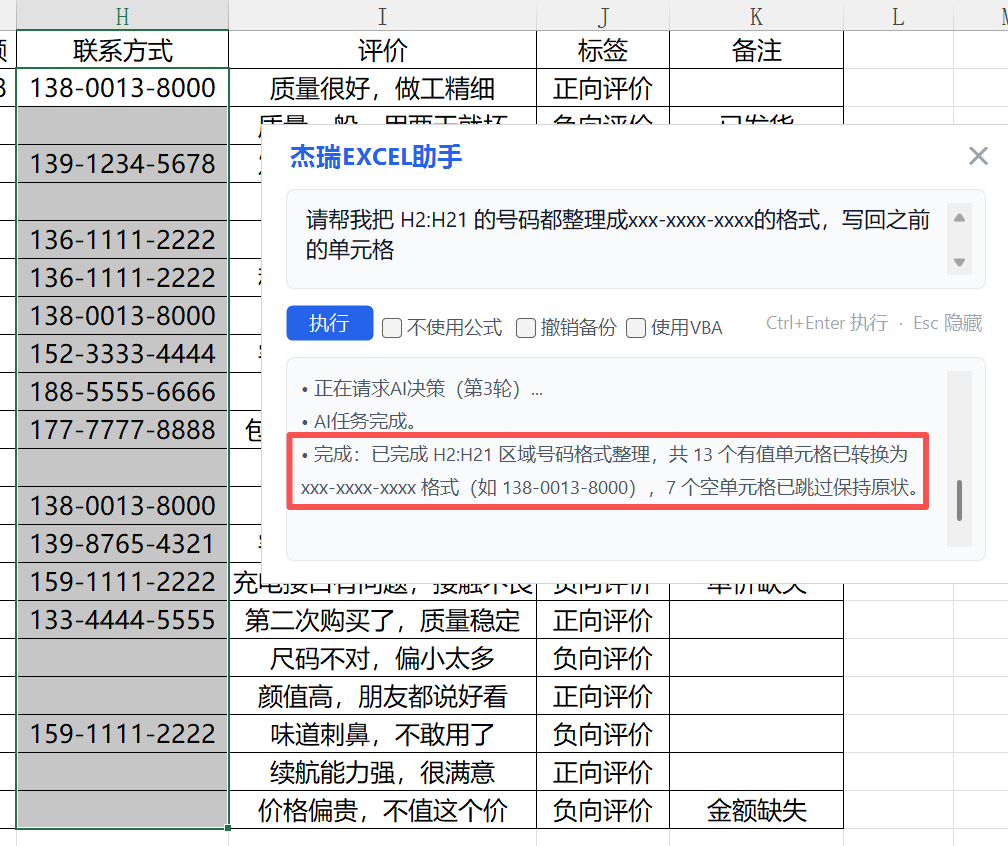This screenshot has width=1008, height=846.
Task: Click the 执行 button
Action: (x=329, y=324)
